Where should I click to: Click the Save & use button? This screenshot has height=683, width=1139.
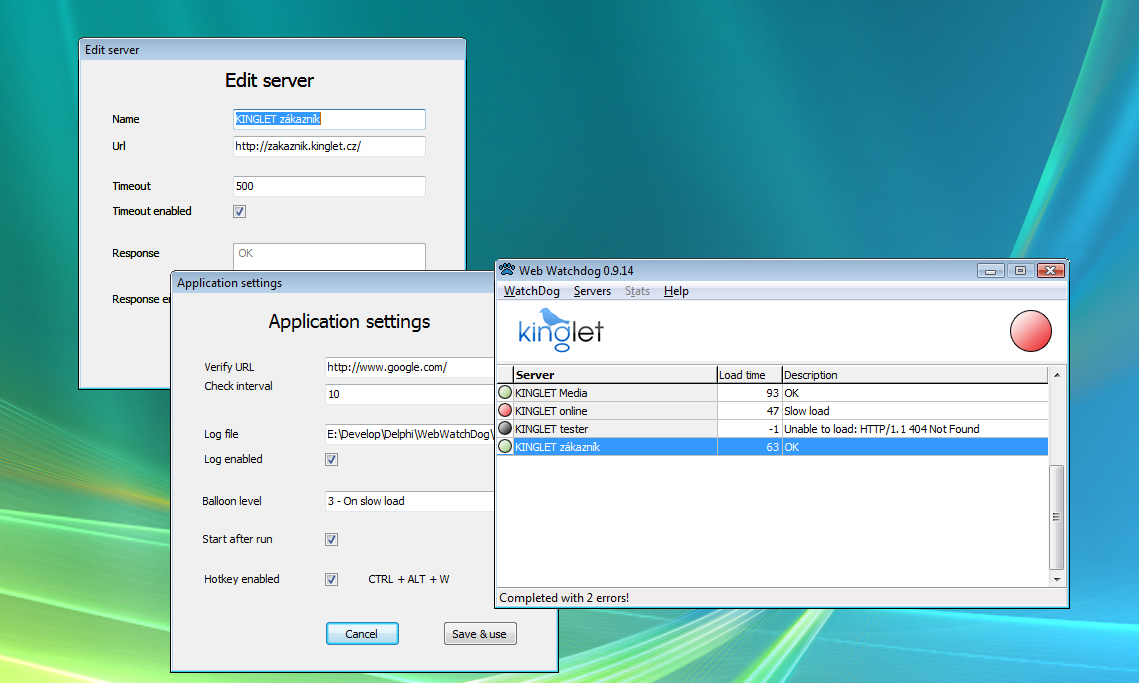(479, 634)
